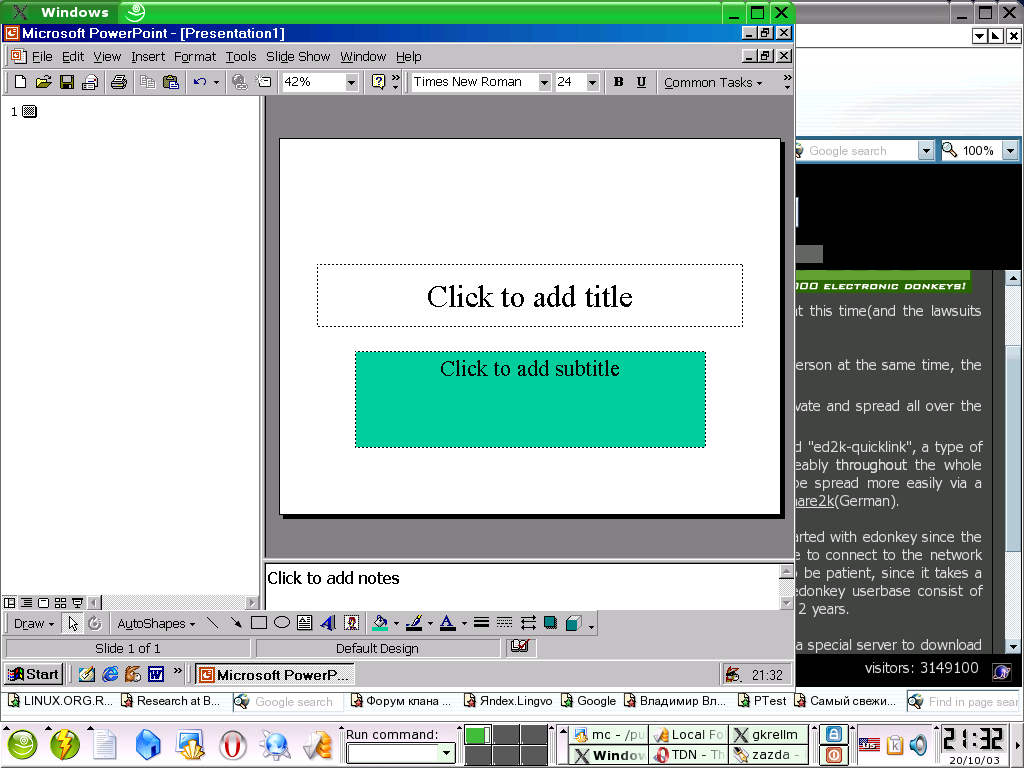Image resolution: width=1024 pixels, height=768 pixels.
Task: Open the font size dropdown
Action: coord(592,82)
